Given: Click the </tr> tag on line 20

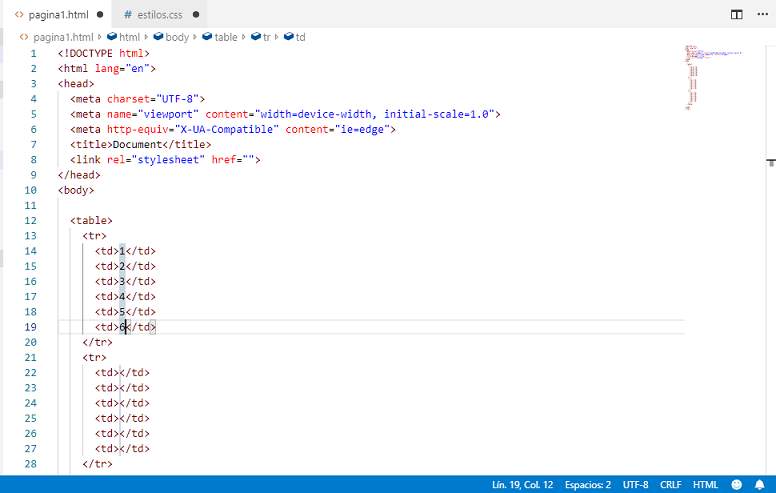Looking at the screenshot, I should click(x=97, y=343).
